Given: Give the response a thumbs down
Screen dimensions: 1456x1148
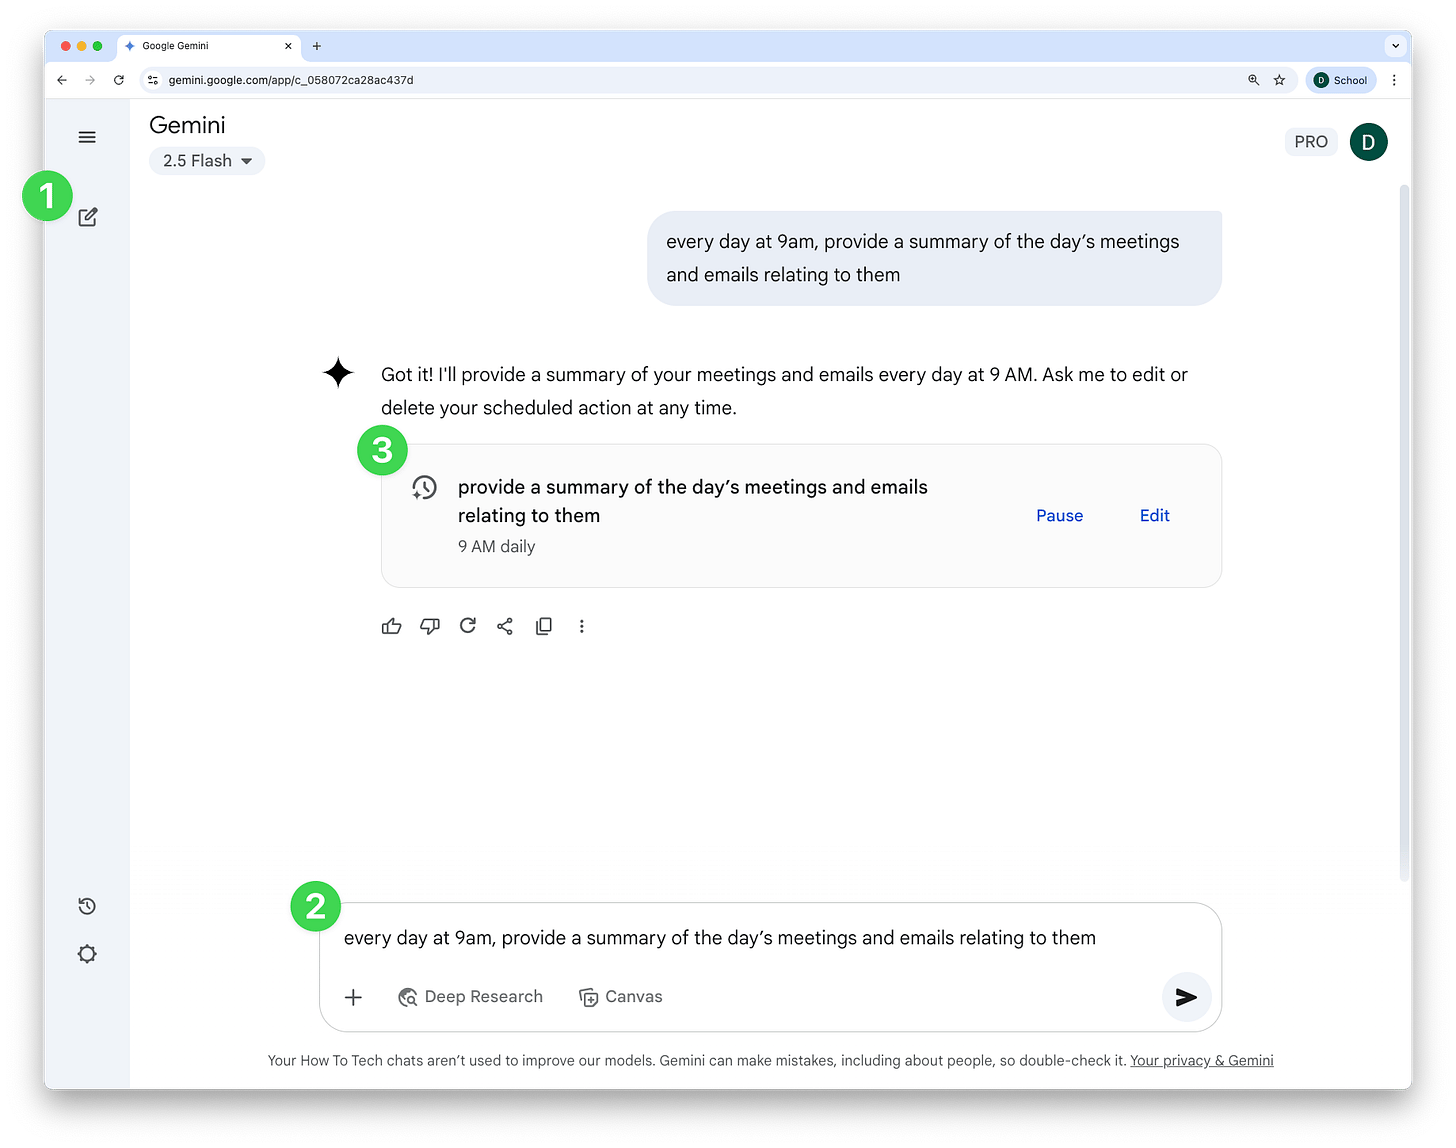Looking at the screenshot, I should click(x=430, y=626).
